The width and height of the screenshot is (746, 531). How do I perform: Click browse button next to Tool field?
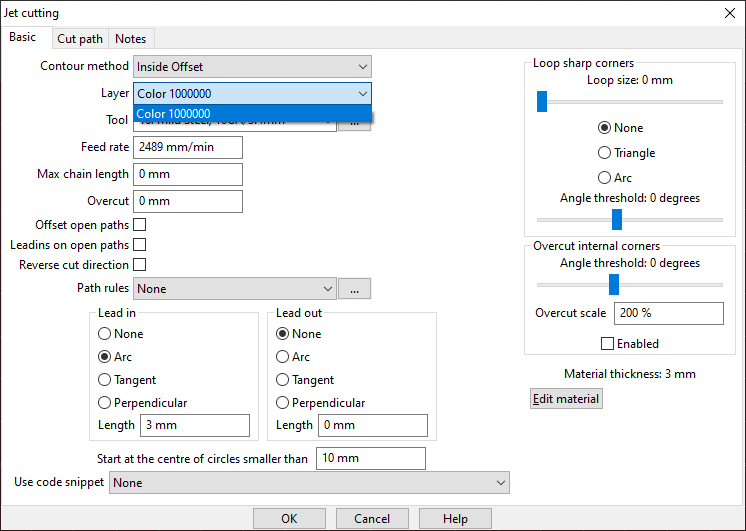click(x=354, y=122)
